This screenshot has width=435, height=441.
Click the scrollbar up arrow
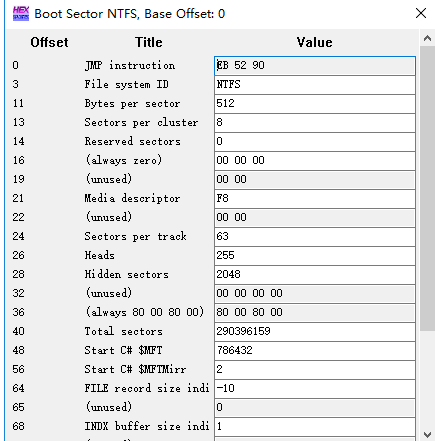click(x=427, y=38)
